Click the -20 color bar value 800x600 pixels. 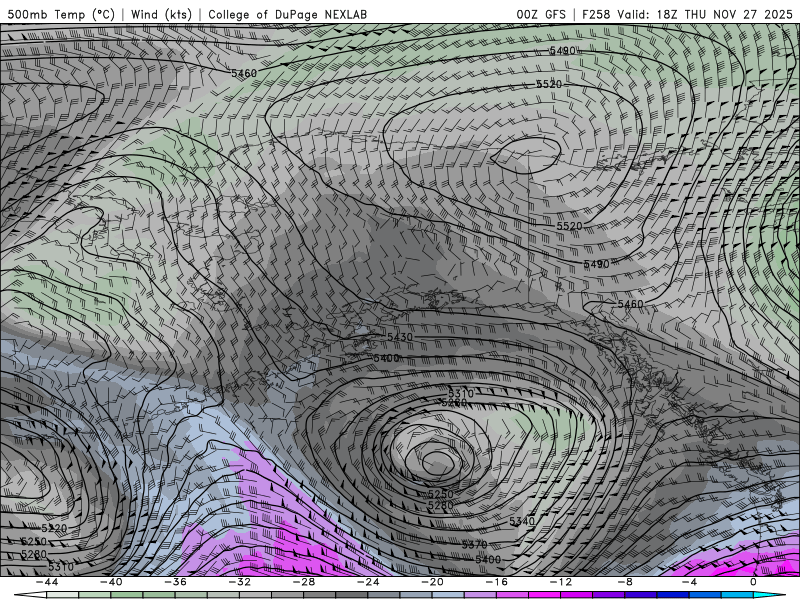(432, 582)
